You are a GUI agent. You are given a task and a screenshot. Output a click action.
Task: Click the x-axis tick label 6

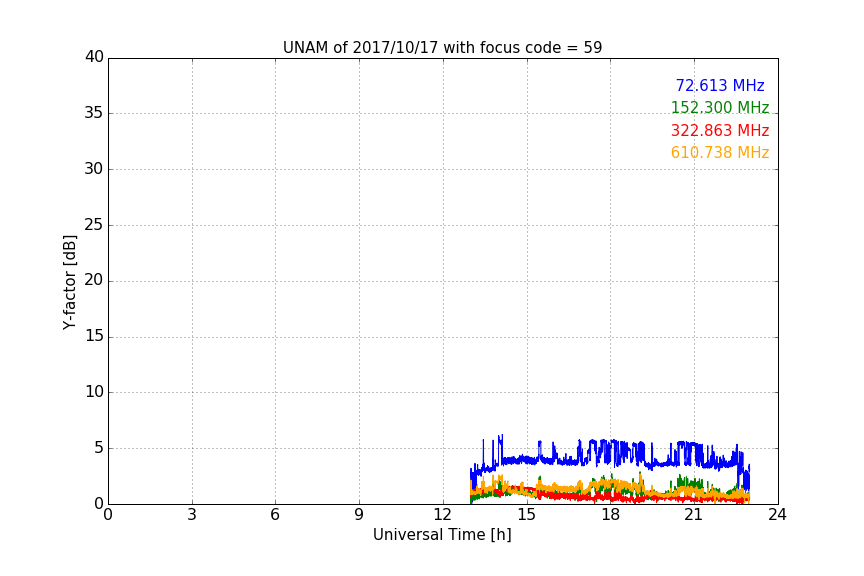[275, 515]
